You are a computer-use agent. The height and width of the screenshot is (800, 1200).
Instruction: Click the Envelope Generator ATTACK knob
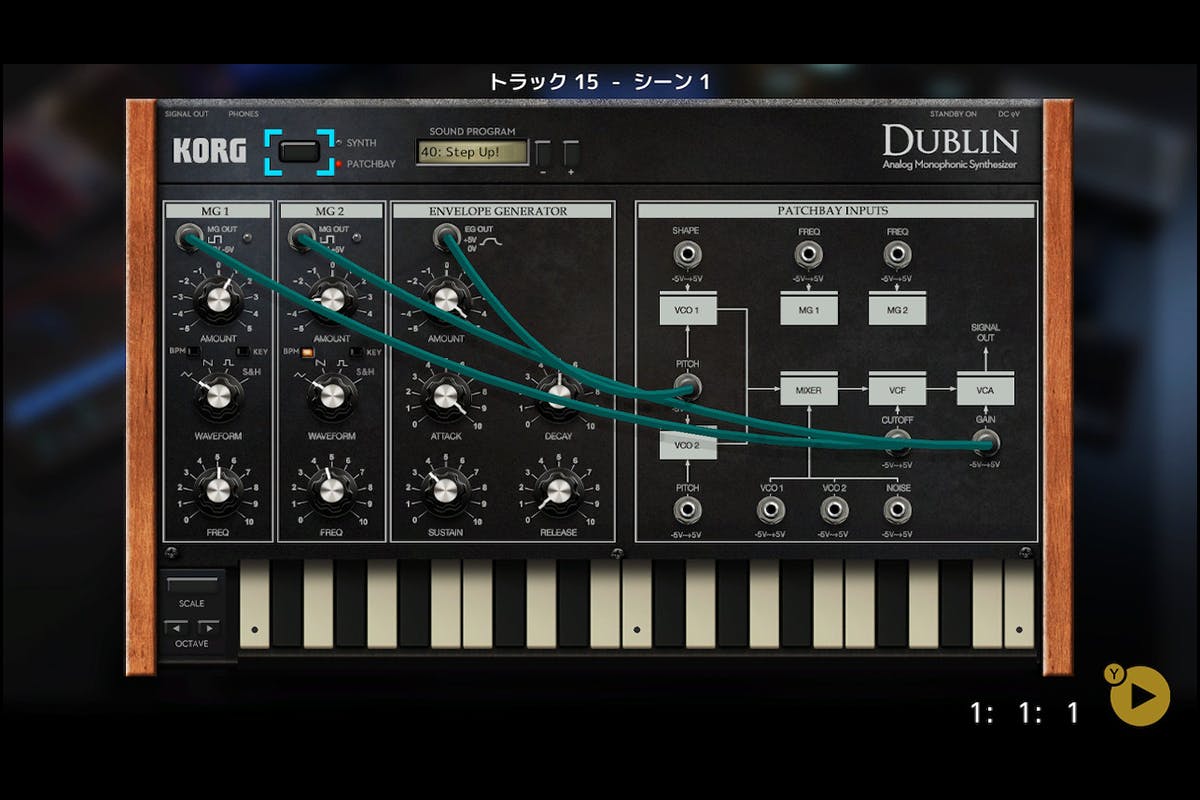click(445, 398)
